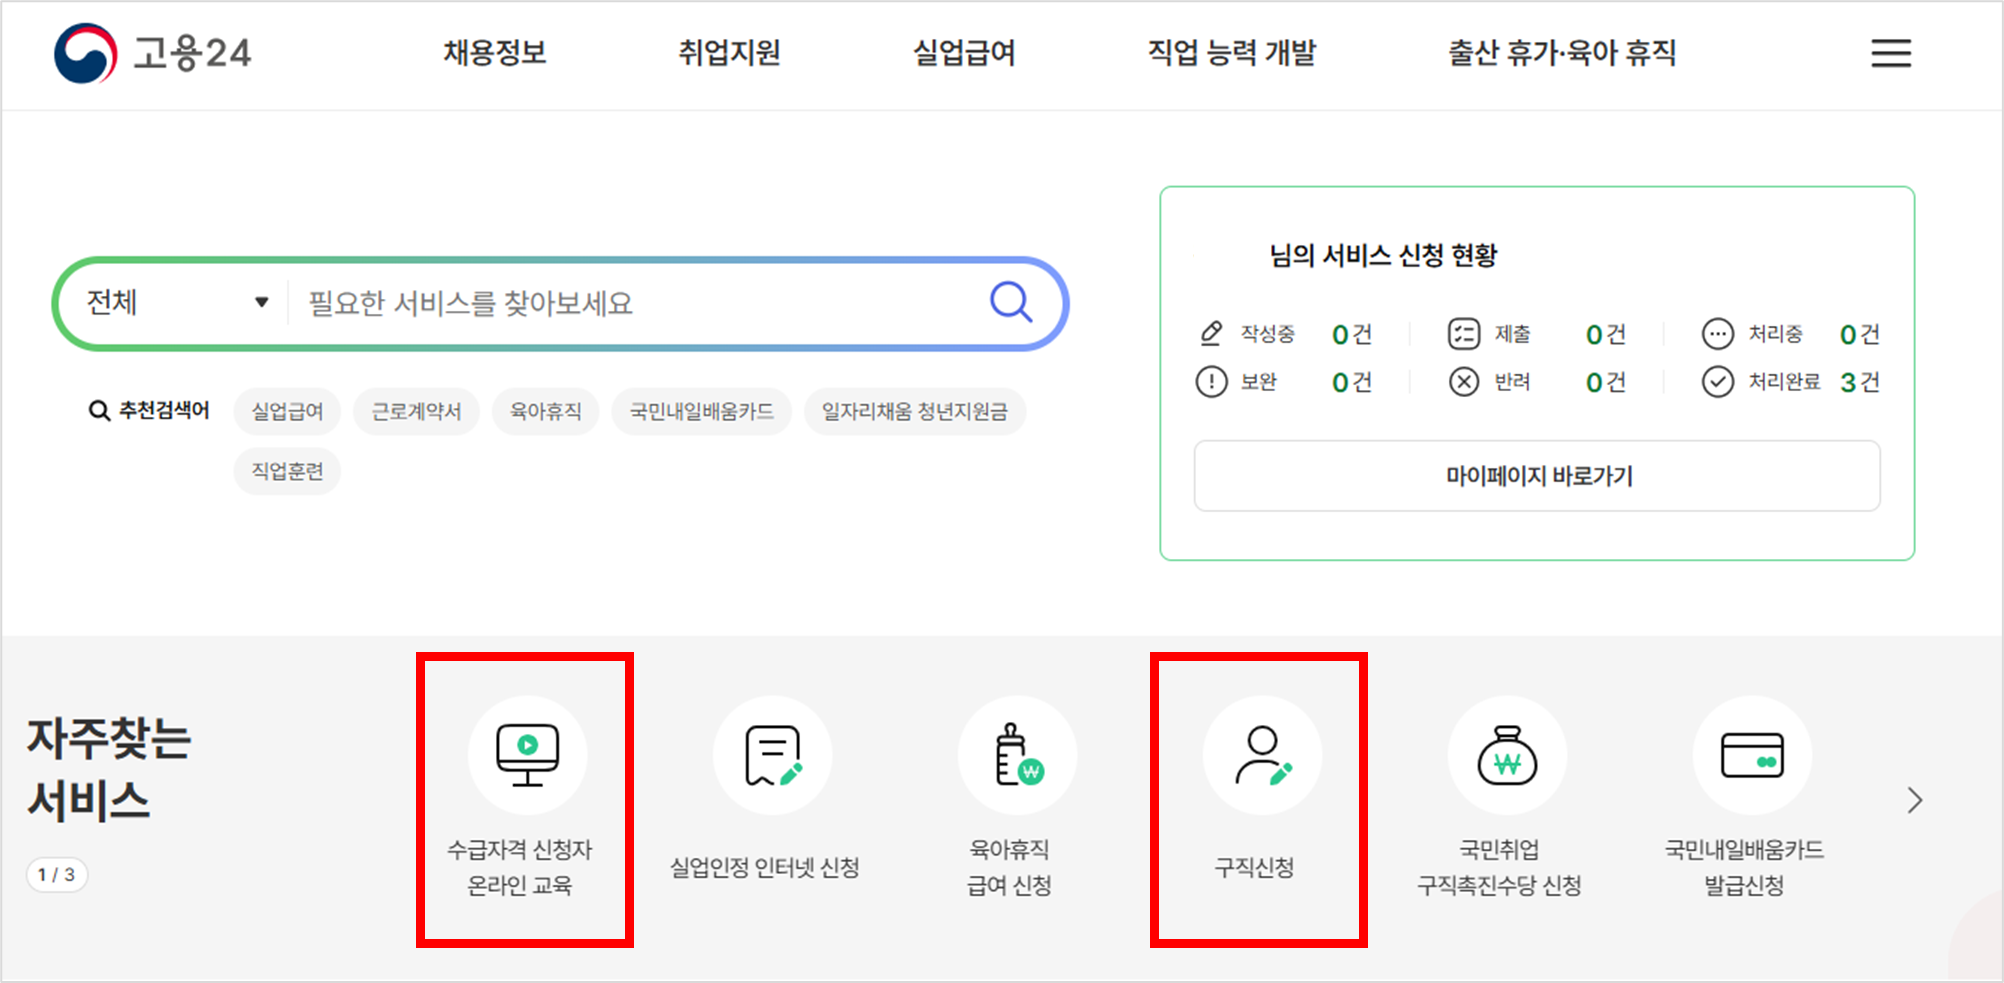Click 님의 서비스 신청 현황 heading
The image size is (2004, 983).
[1383, 255]
